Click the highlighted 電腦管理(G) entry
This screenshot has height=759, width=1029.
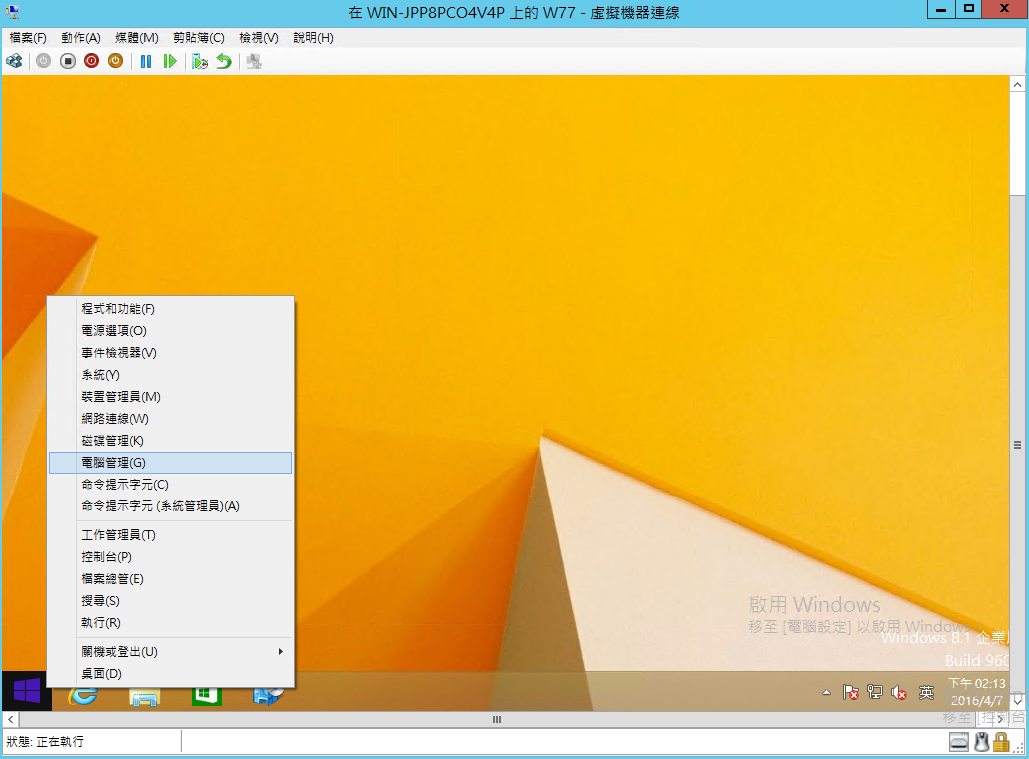click(x=171, y=463)
